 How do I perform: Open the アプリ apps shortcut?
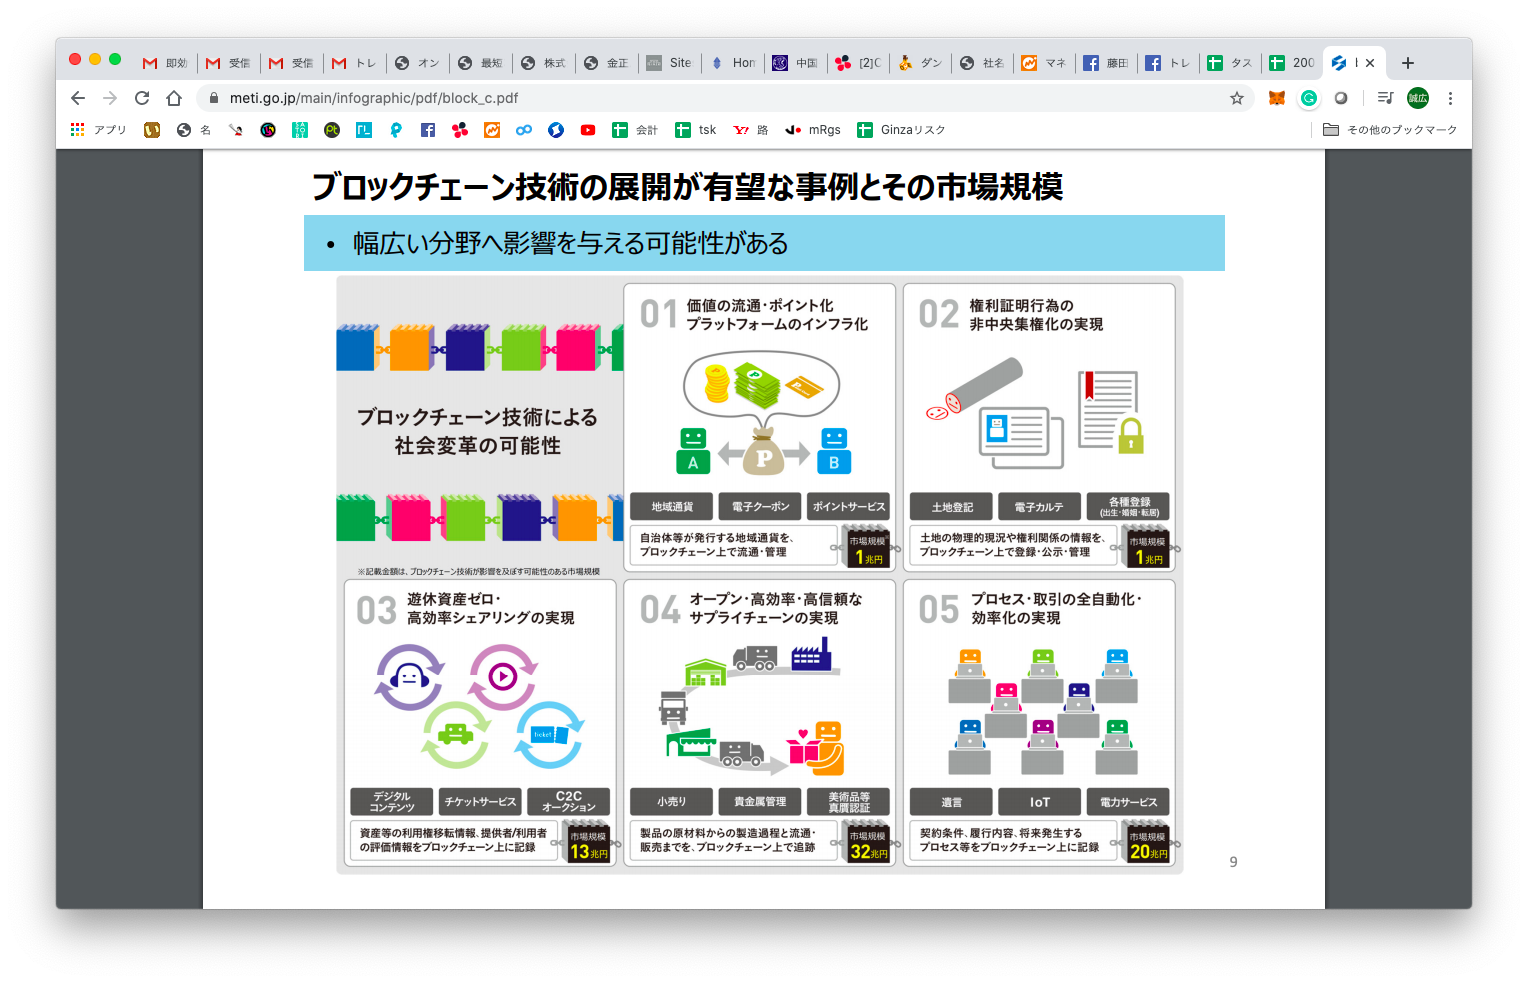(99, 130)
